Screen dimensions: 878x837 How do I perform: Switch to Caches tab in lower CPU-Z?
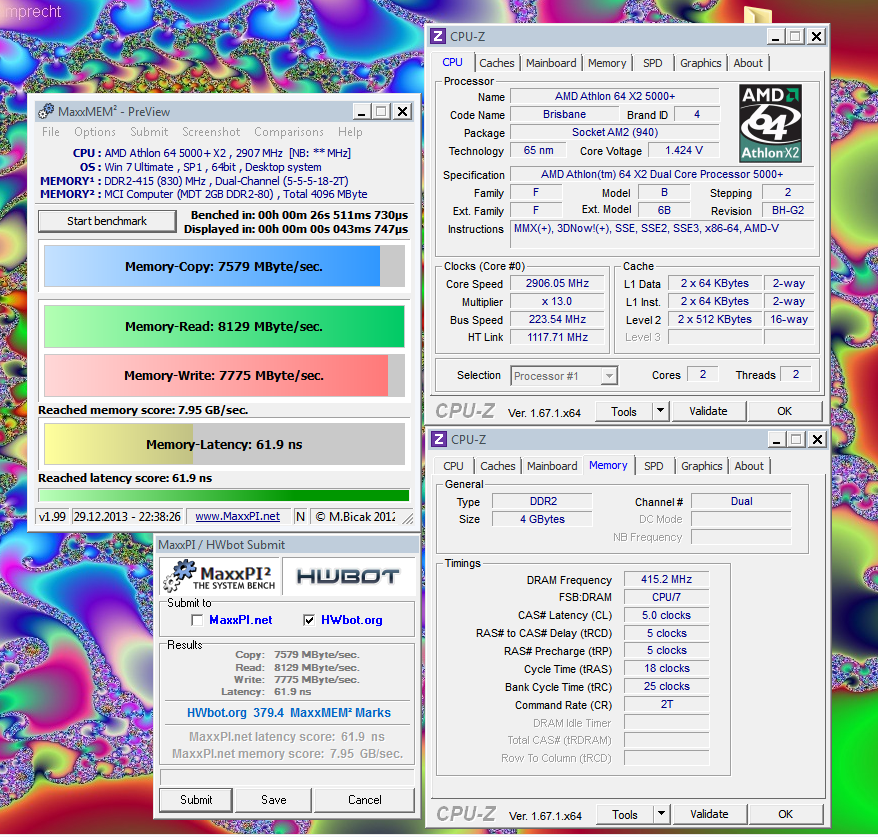(x=498, y=466)
